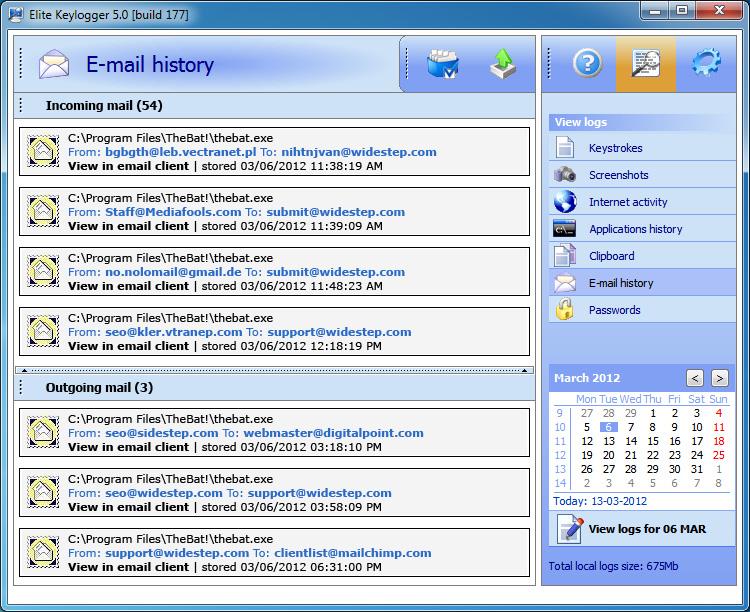This screenshot has height=612, width=750.
Task: Go to next month in calendar
Action: pyautogui.click(x=719, y=378)
